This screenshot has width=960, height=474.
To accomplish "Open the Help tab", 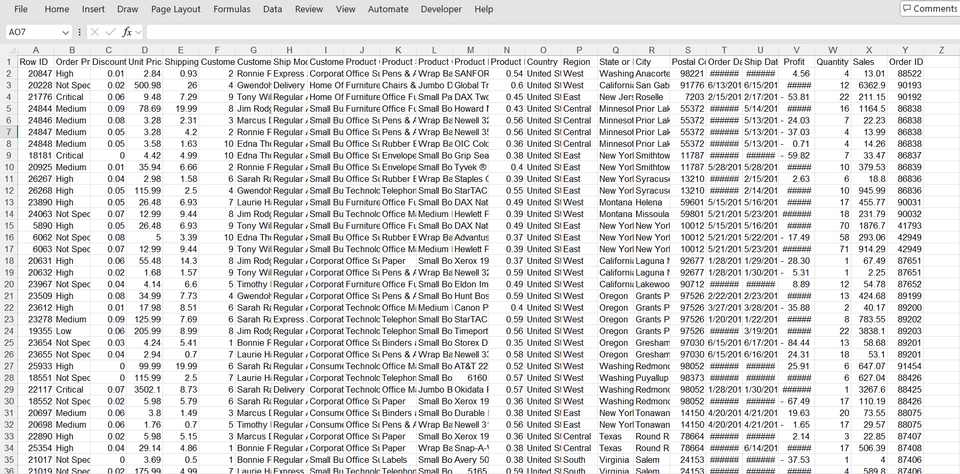I will click(x=484, y=9).
